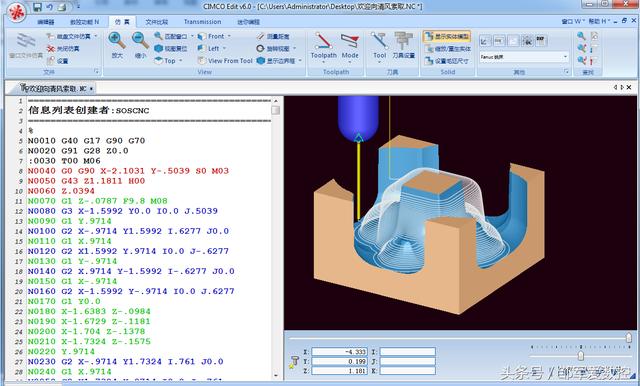Toggle the axes display icon in 其他 group
This screenshot has height=386, width=640.
tap(485, 40)
